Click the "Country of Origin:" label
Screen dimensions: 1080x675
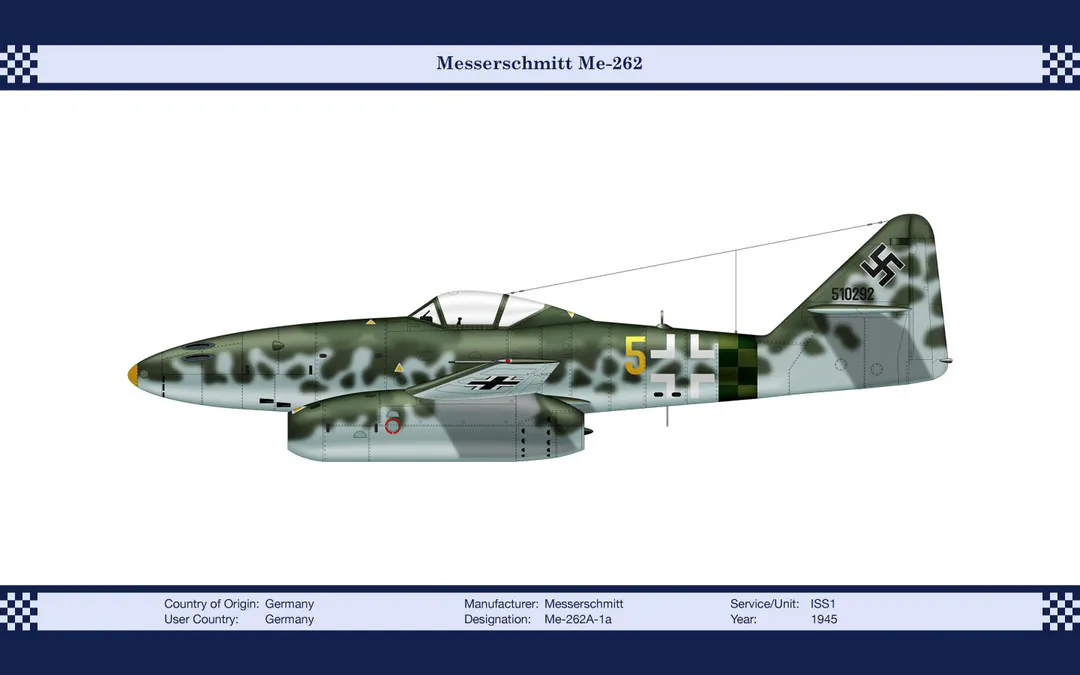[211, 604]
